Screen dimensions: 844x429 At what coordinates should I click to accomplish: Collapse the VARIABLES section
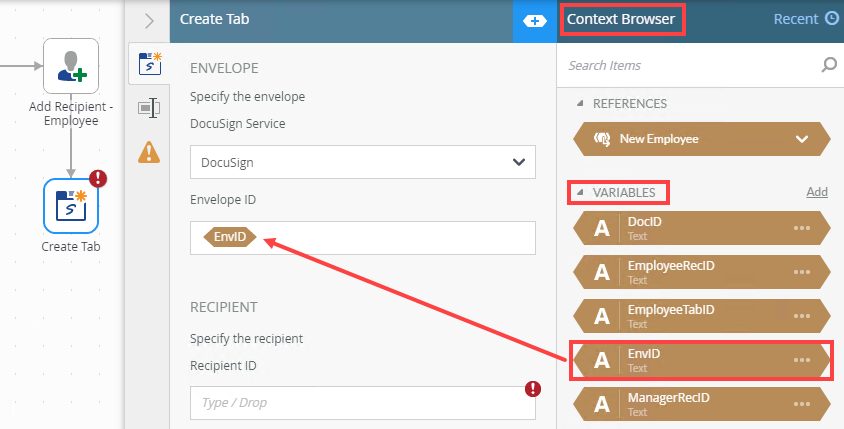(x=579, y=191)
